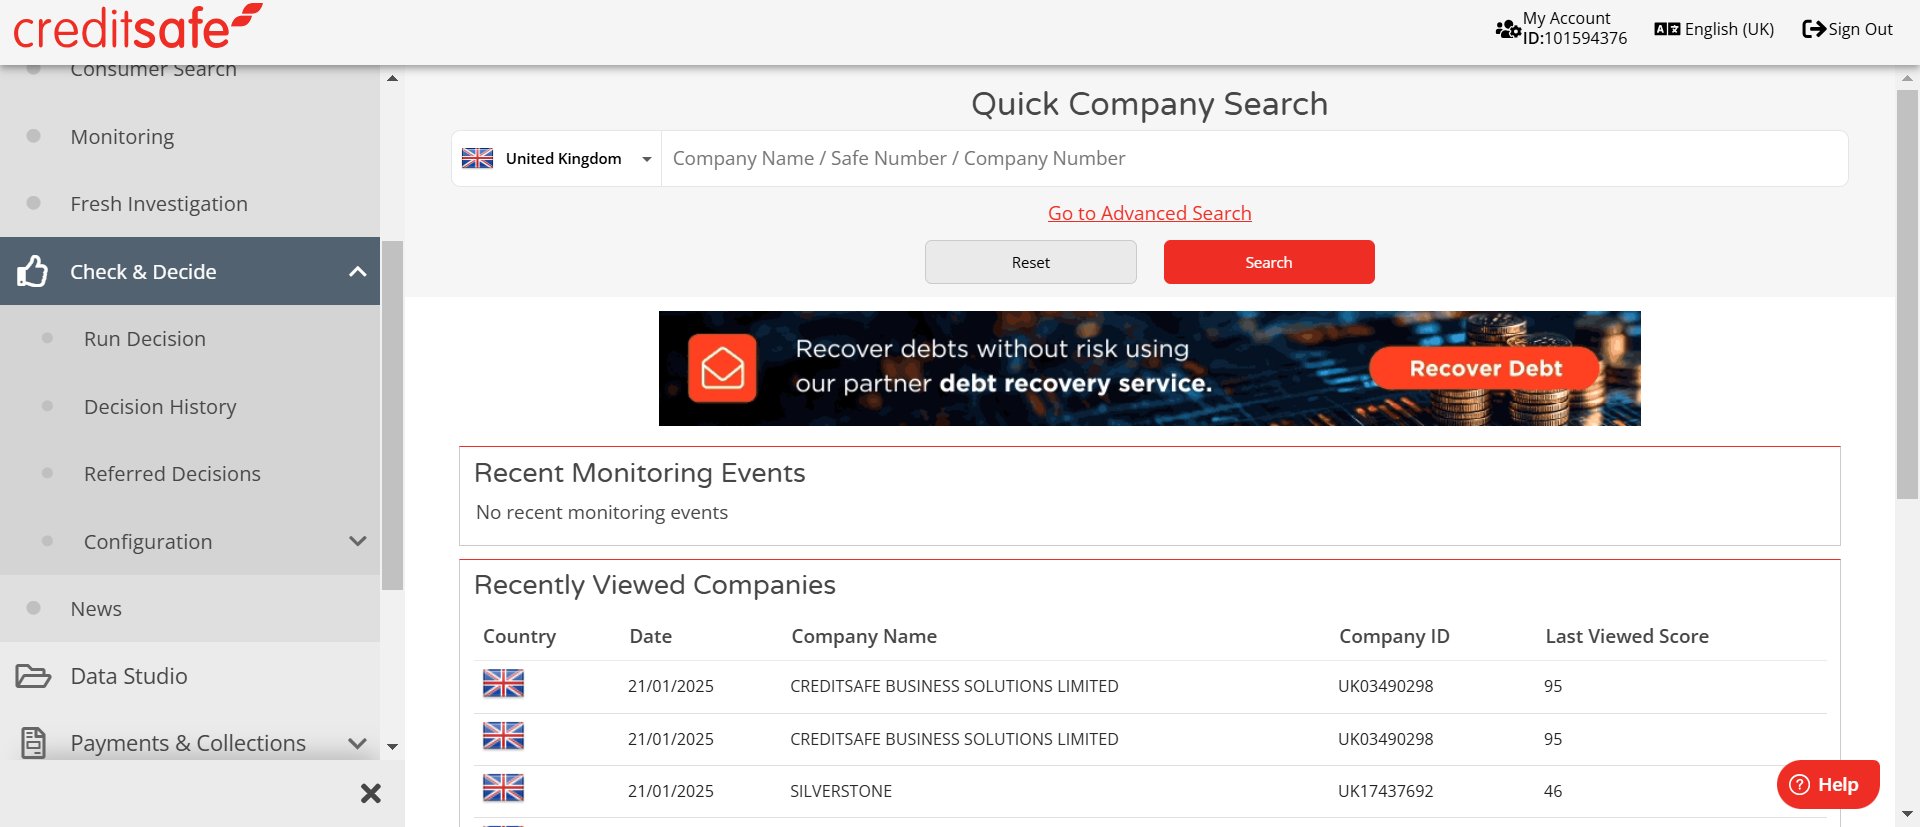The width and height of the screenshot is (1920, 827).
Task: Expand the Configuration submenu
Action: pyautogui.click(x=357, y=541)
